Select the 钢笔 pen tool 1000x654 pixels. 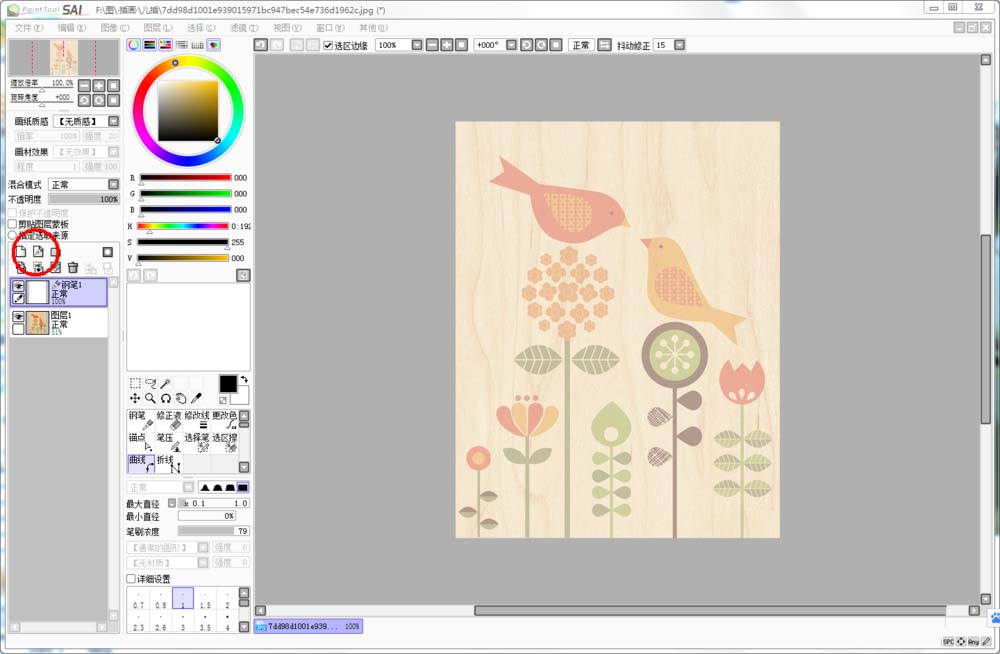(x=140, y=420)
